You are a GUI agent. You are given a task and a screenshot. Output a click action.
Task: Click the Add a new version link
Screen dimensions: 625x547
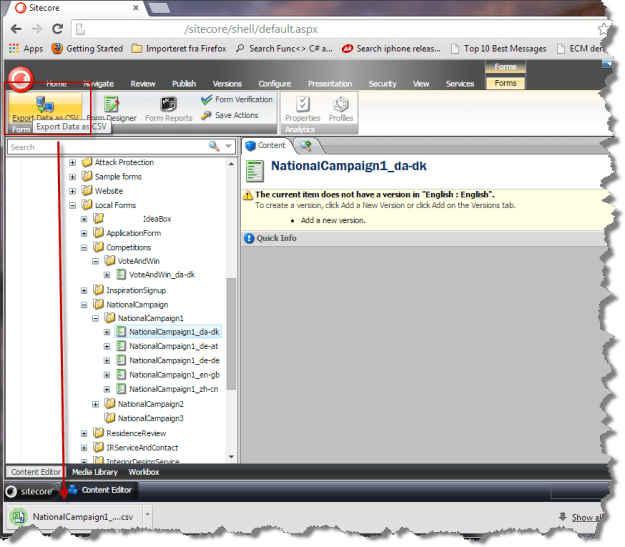(333, 220)
